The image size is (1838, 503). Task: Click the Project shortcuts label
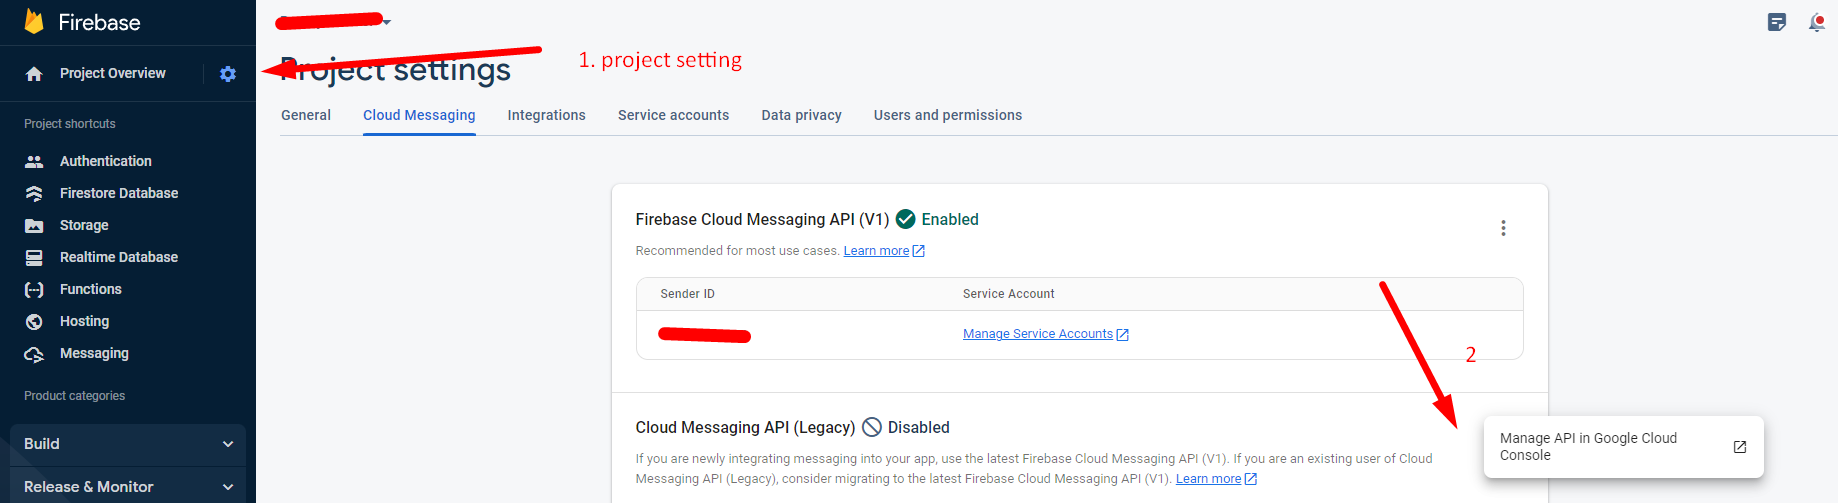point(70,124)
